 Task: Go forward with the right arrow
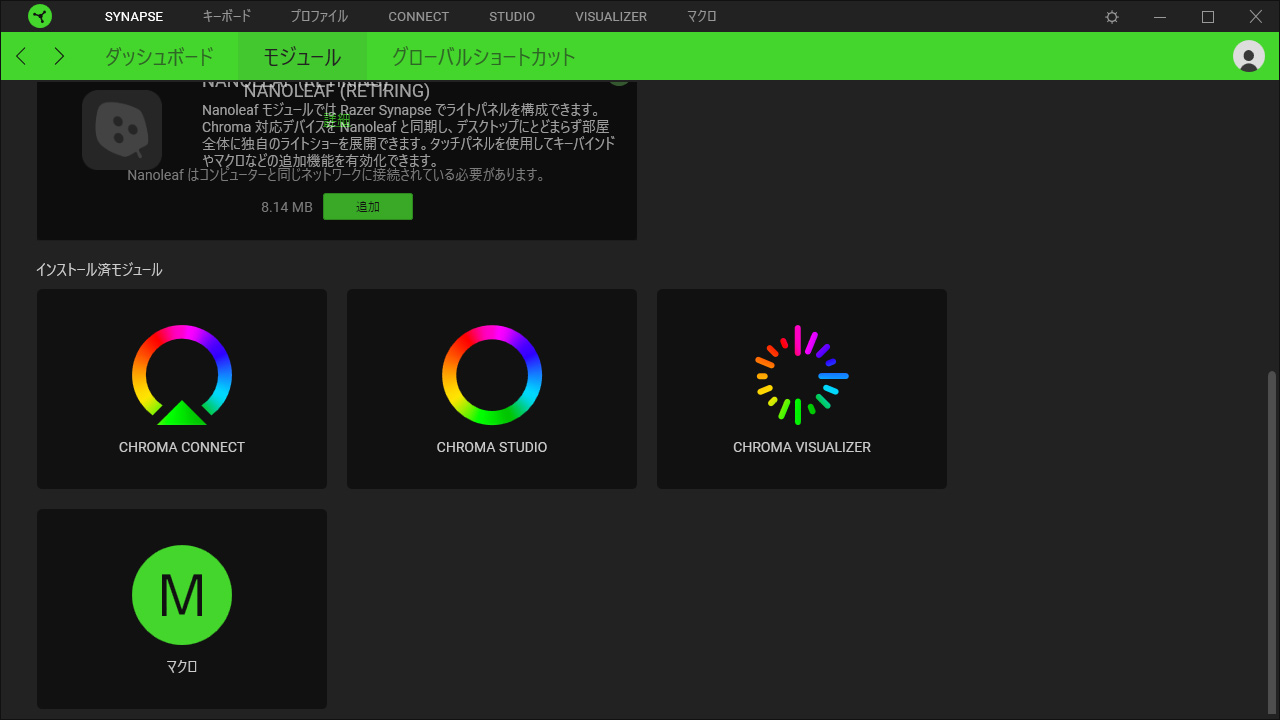[x=59, y=56]
